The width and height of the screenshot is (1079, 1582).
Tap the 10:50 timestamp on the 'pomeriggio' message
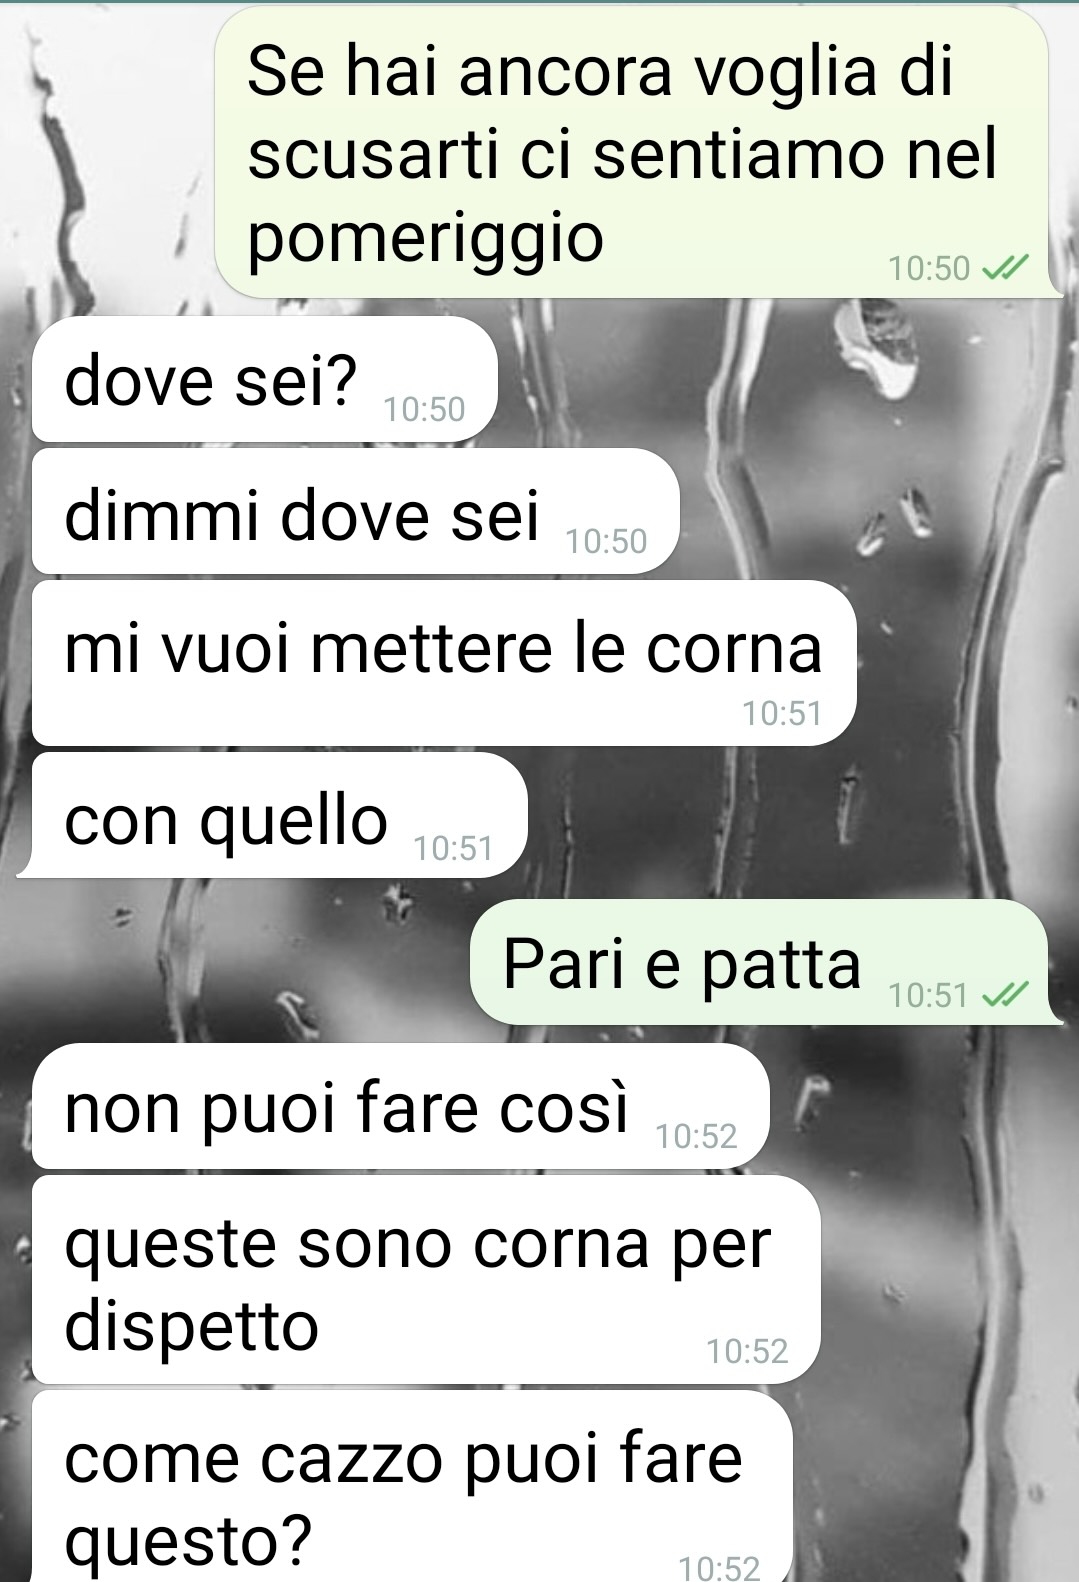point(930,268)
